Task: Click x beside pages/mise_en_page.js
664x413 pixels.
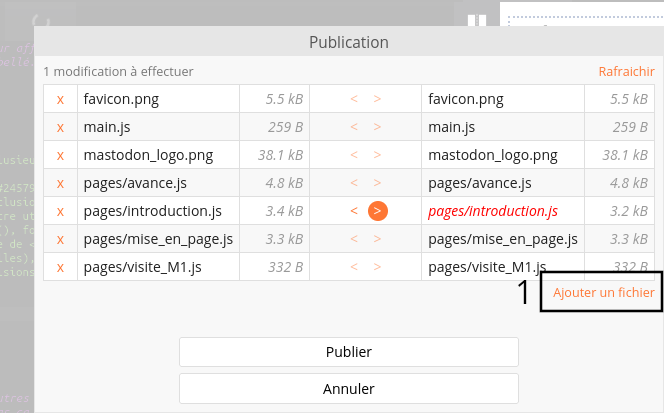Action: (x=60, y=240)
